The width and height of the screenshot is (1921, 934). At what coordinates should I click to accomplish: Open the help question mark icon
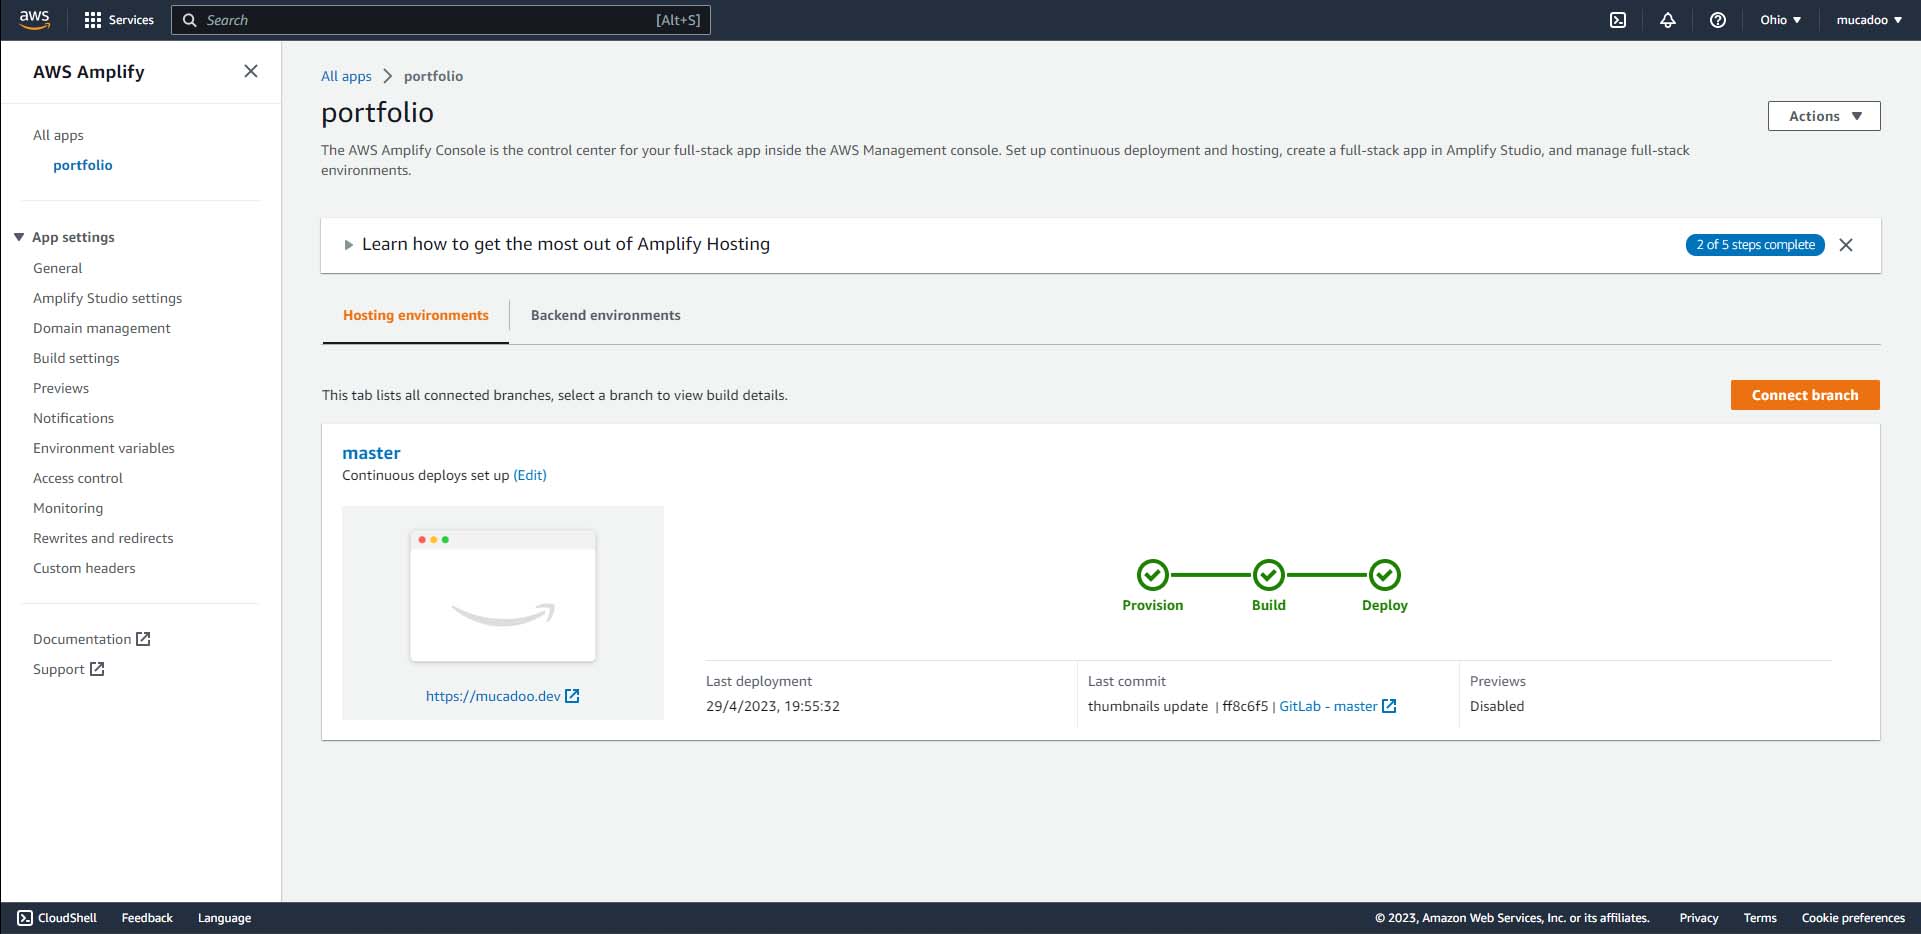pyautogui.click(x=1718, y=20)
